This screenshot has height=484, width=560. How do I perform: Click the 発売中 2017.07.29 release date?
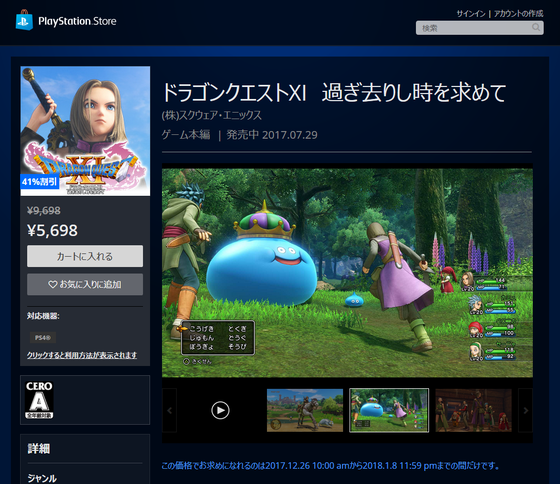tap(272, 135)
